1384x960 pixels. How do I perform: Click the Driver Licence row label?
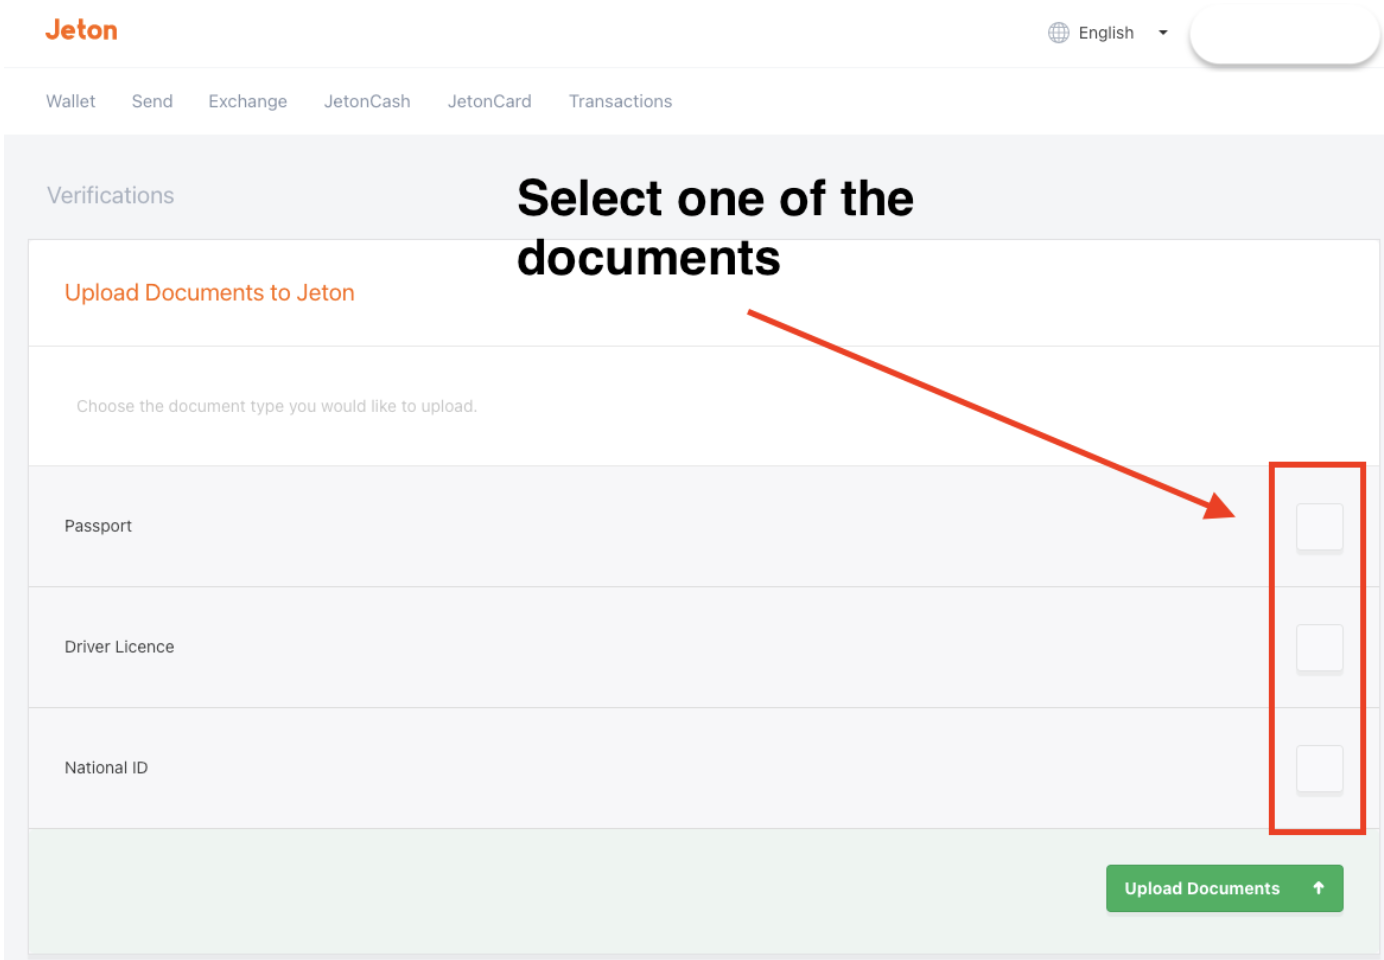click(119, 647)
